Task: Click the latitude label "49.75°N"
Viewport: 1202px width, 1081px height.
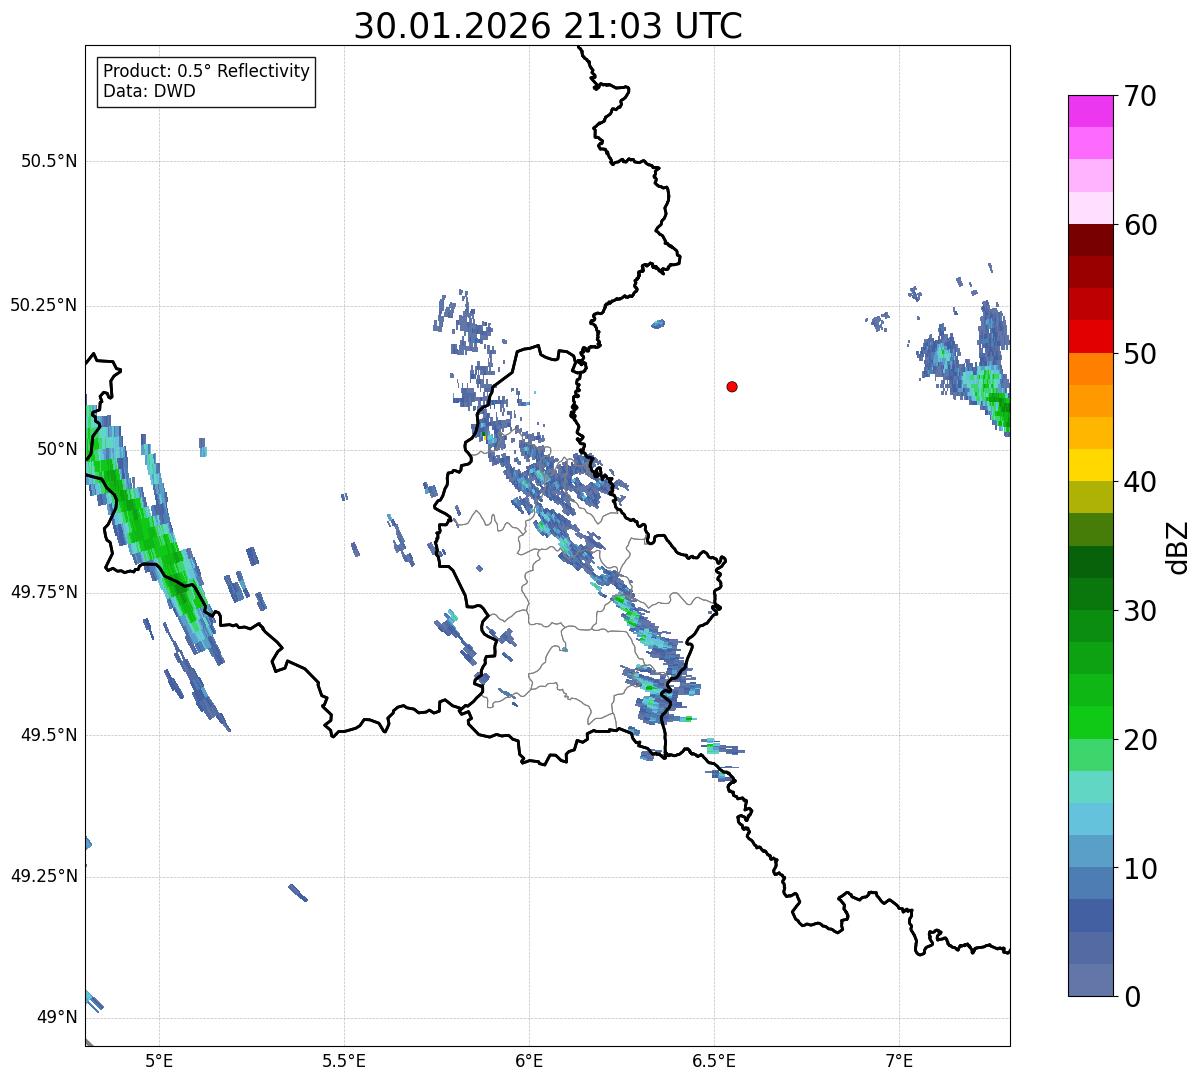Action: (44, 592)
